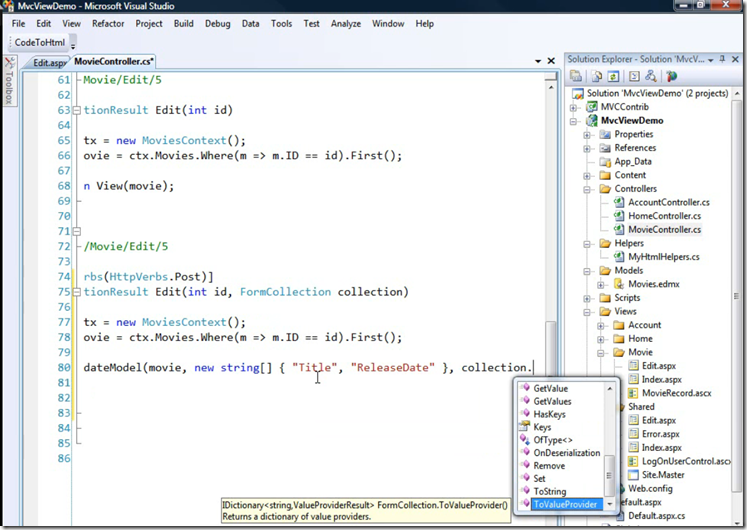
Task: Collapse the Views folder
Action: [587, 312]
